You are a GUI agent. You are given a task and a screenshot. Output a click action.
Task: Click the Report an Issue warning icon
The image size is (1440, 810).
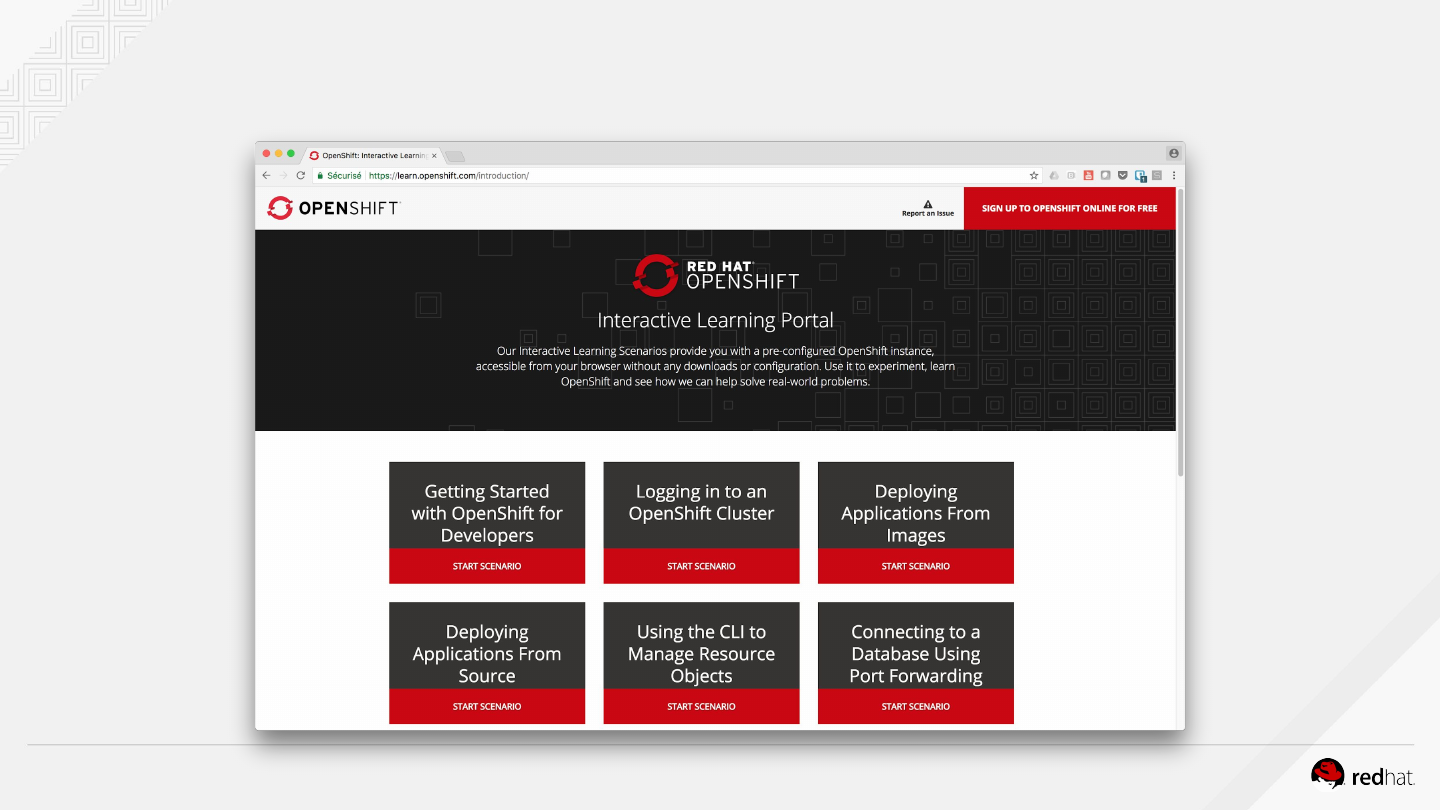(928, 204)
